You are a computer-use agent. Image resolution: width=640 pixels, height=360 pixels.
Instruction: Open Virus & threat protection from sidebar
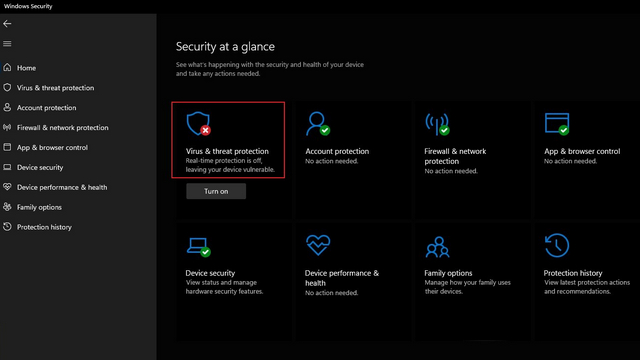[x=56, y=88]
